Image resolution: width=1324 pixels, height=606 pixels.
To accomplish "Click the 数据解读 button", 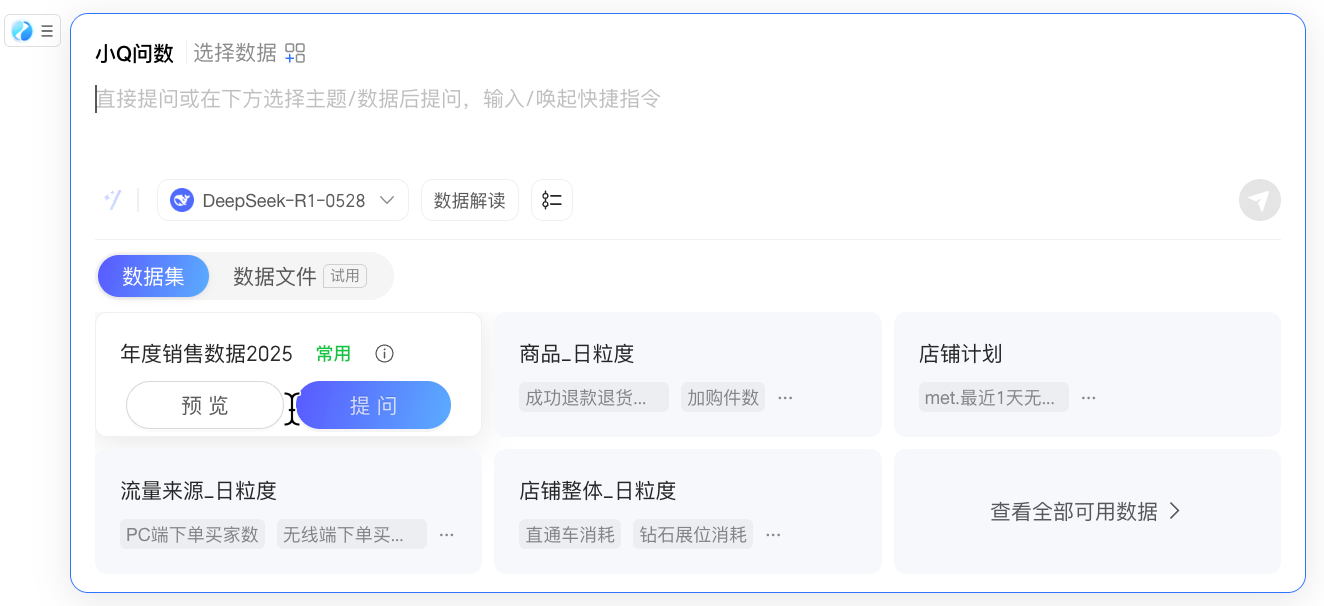I will tap(470, 200).
